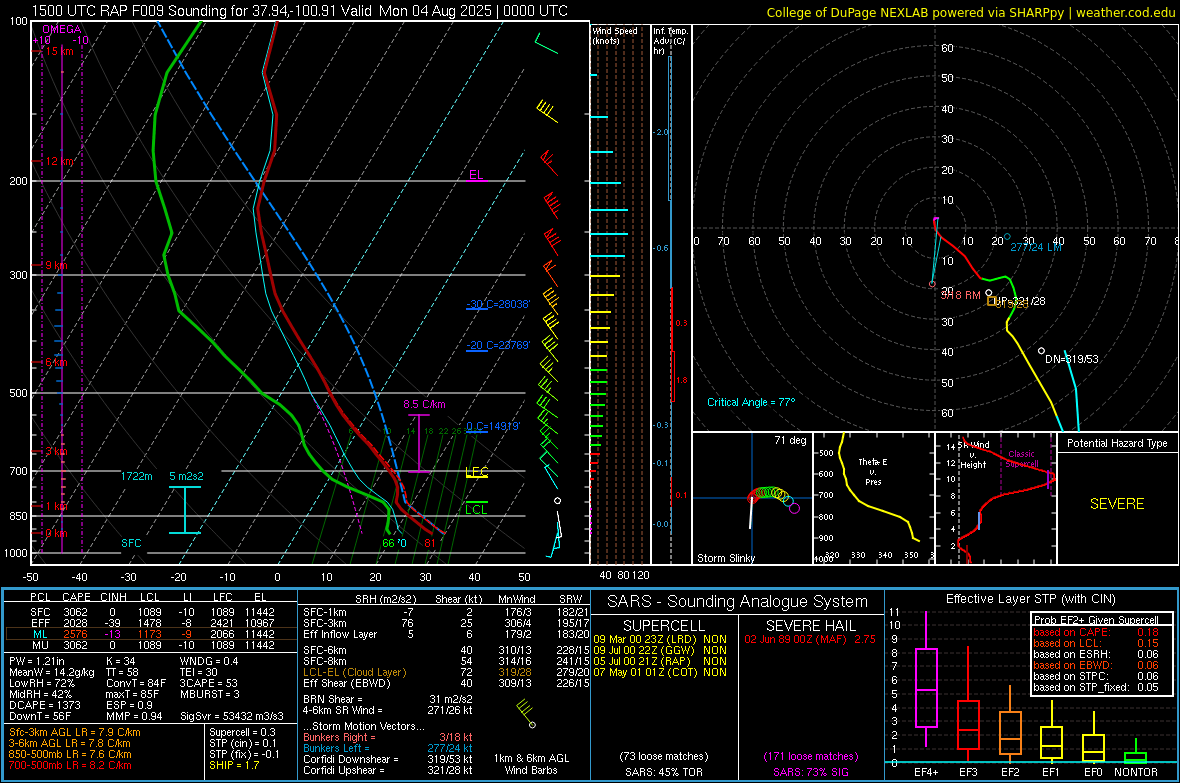Click the yellow SEVERE hazard label
This screenshot has width=1180, height=783.
[1117, 504]
